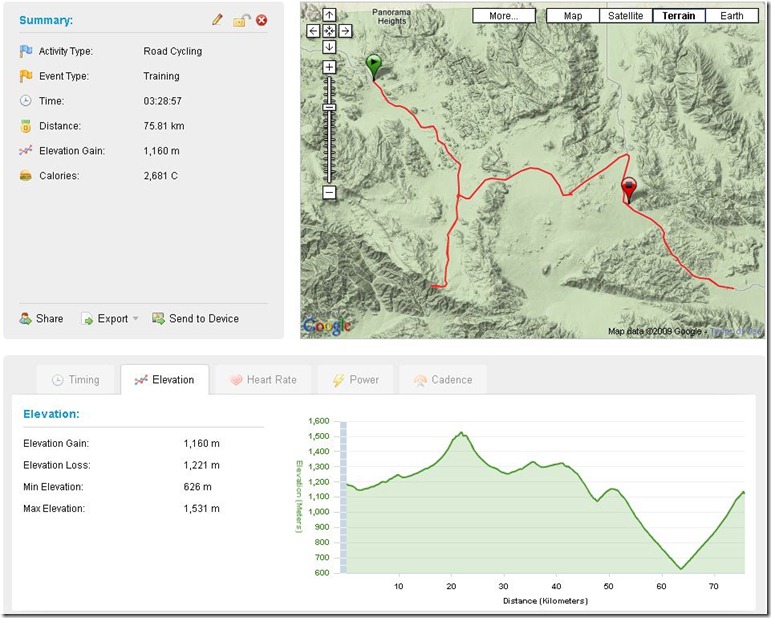Open the Power tab

[x=356, y=380]
